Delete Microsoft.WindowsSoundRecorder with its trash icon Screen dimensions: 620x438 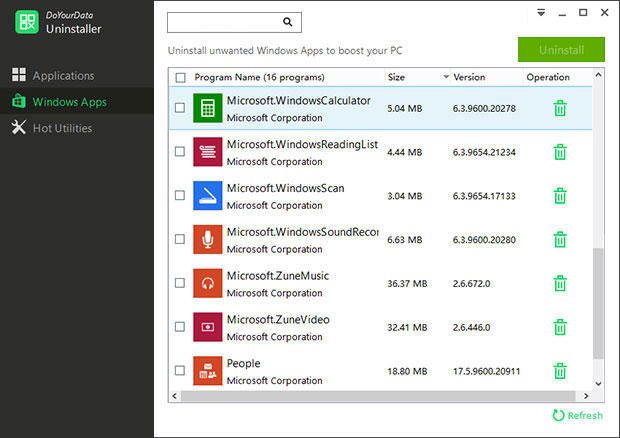(560, 240)
